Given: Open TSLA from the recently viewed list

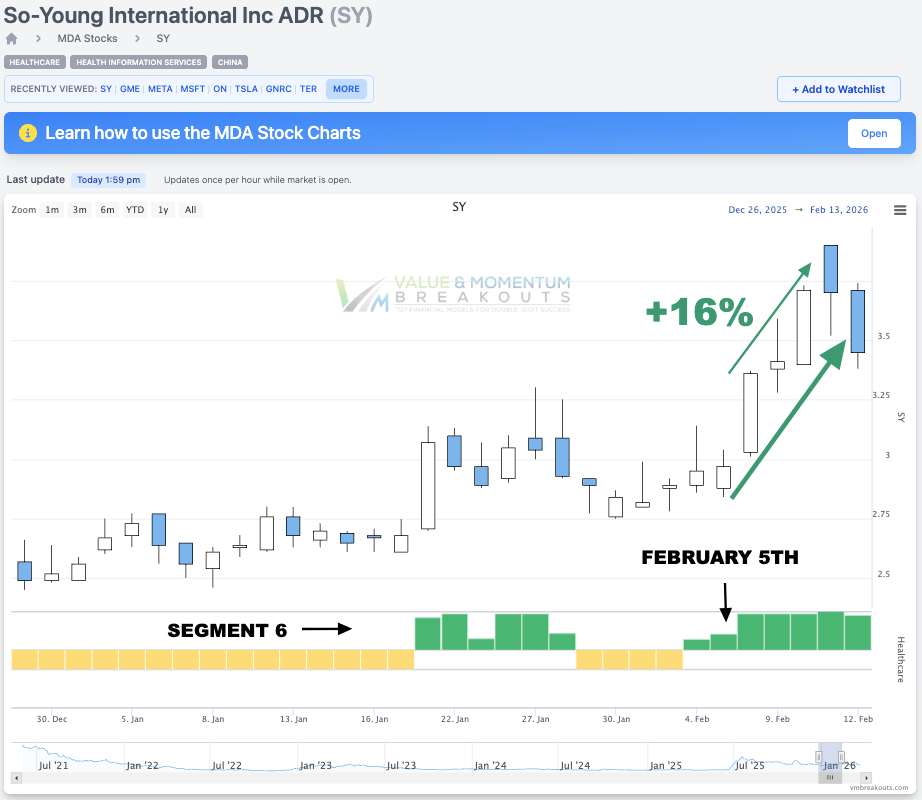Looking at the screenshot, I should (x=246, y=89).
